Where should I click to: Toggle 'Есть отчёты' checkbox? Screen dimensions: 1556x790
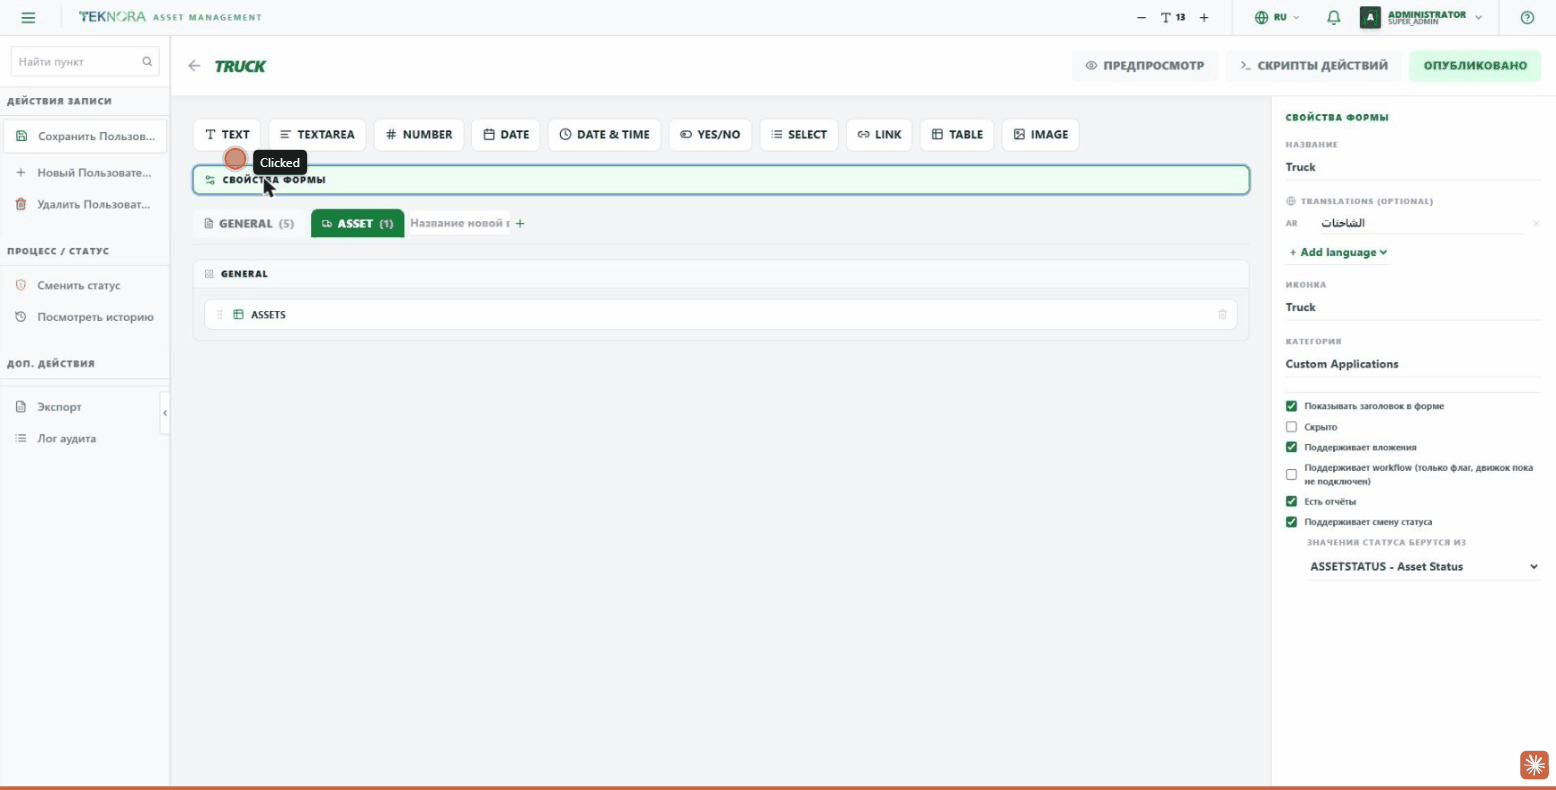point(1291,502)
